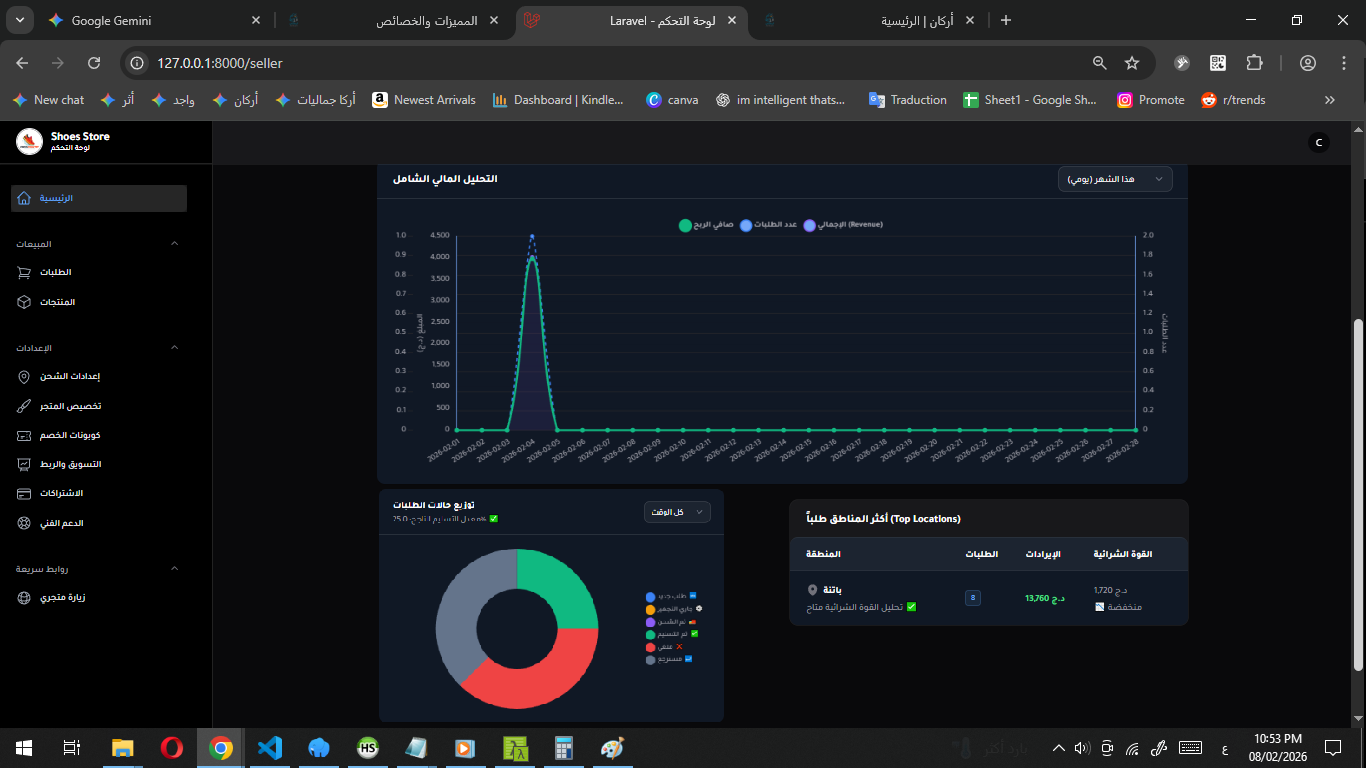Open زيارة متجري globe icon
The width and height of the screenshot is (1366, 768).
[x=24, y=598]
